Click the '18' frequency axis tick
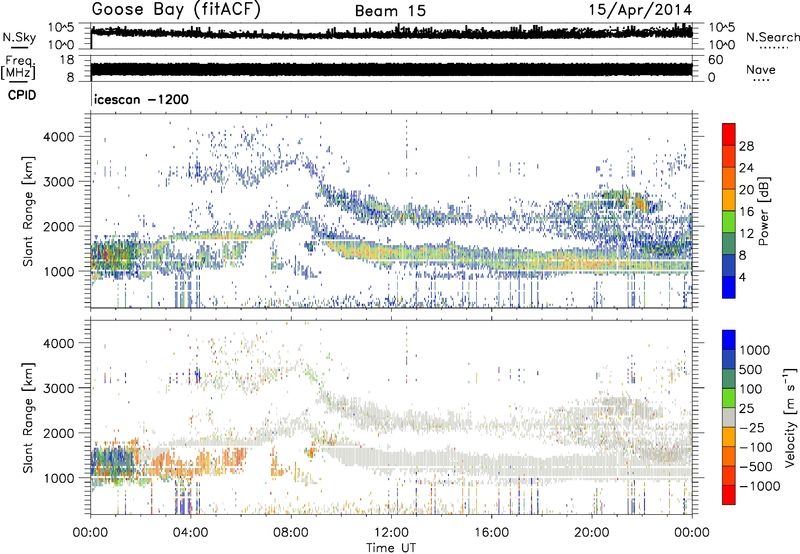 tap(67, 60)
